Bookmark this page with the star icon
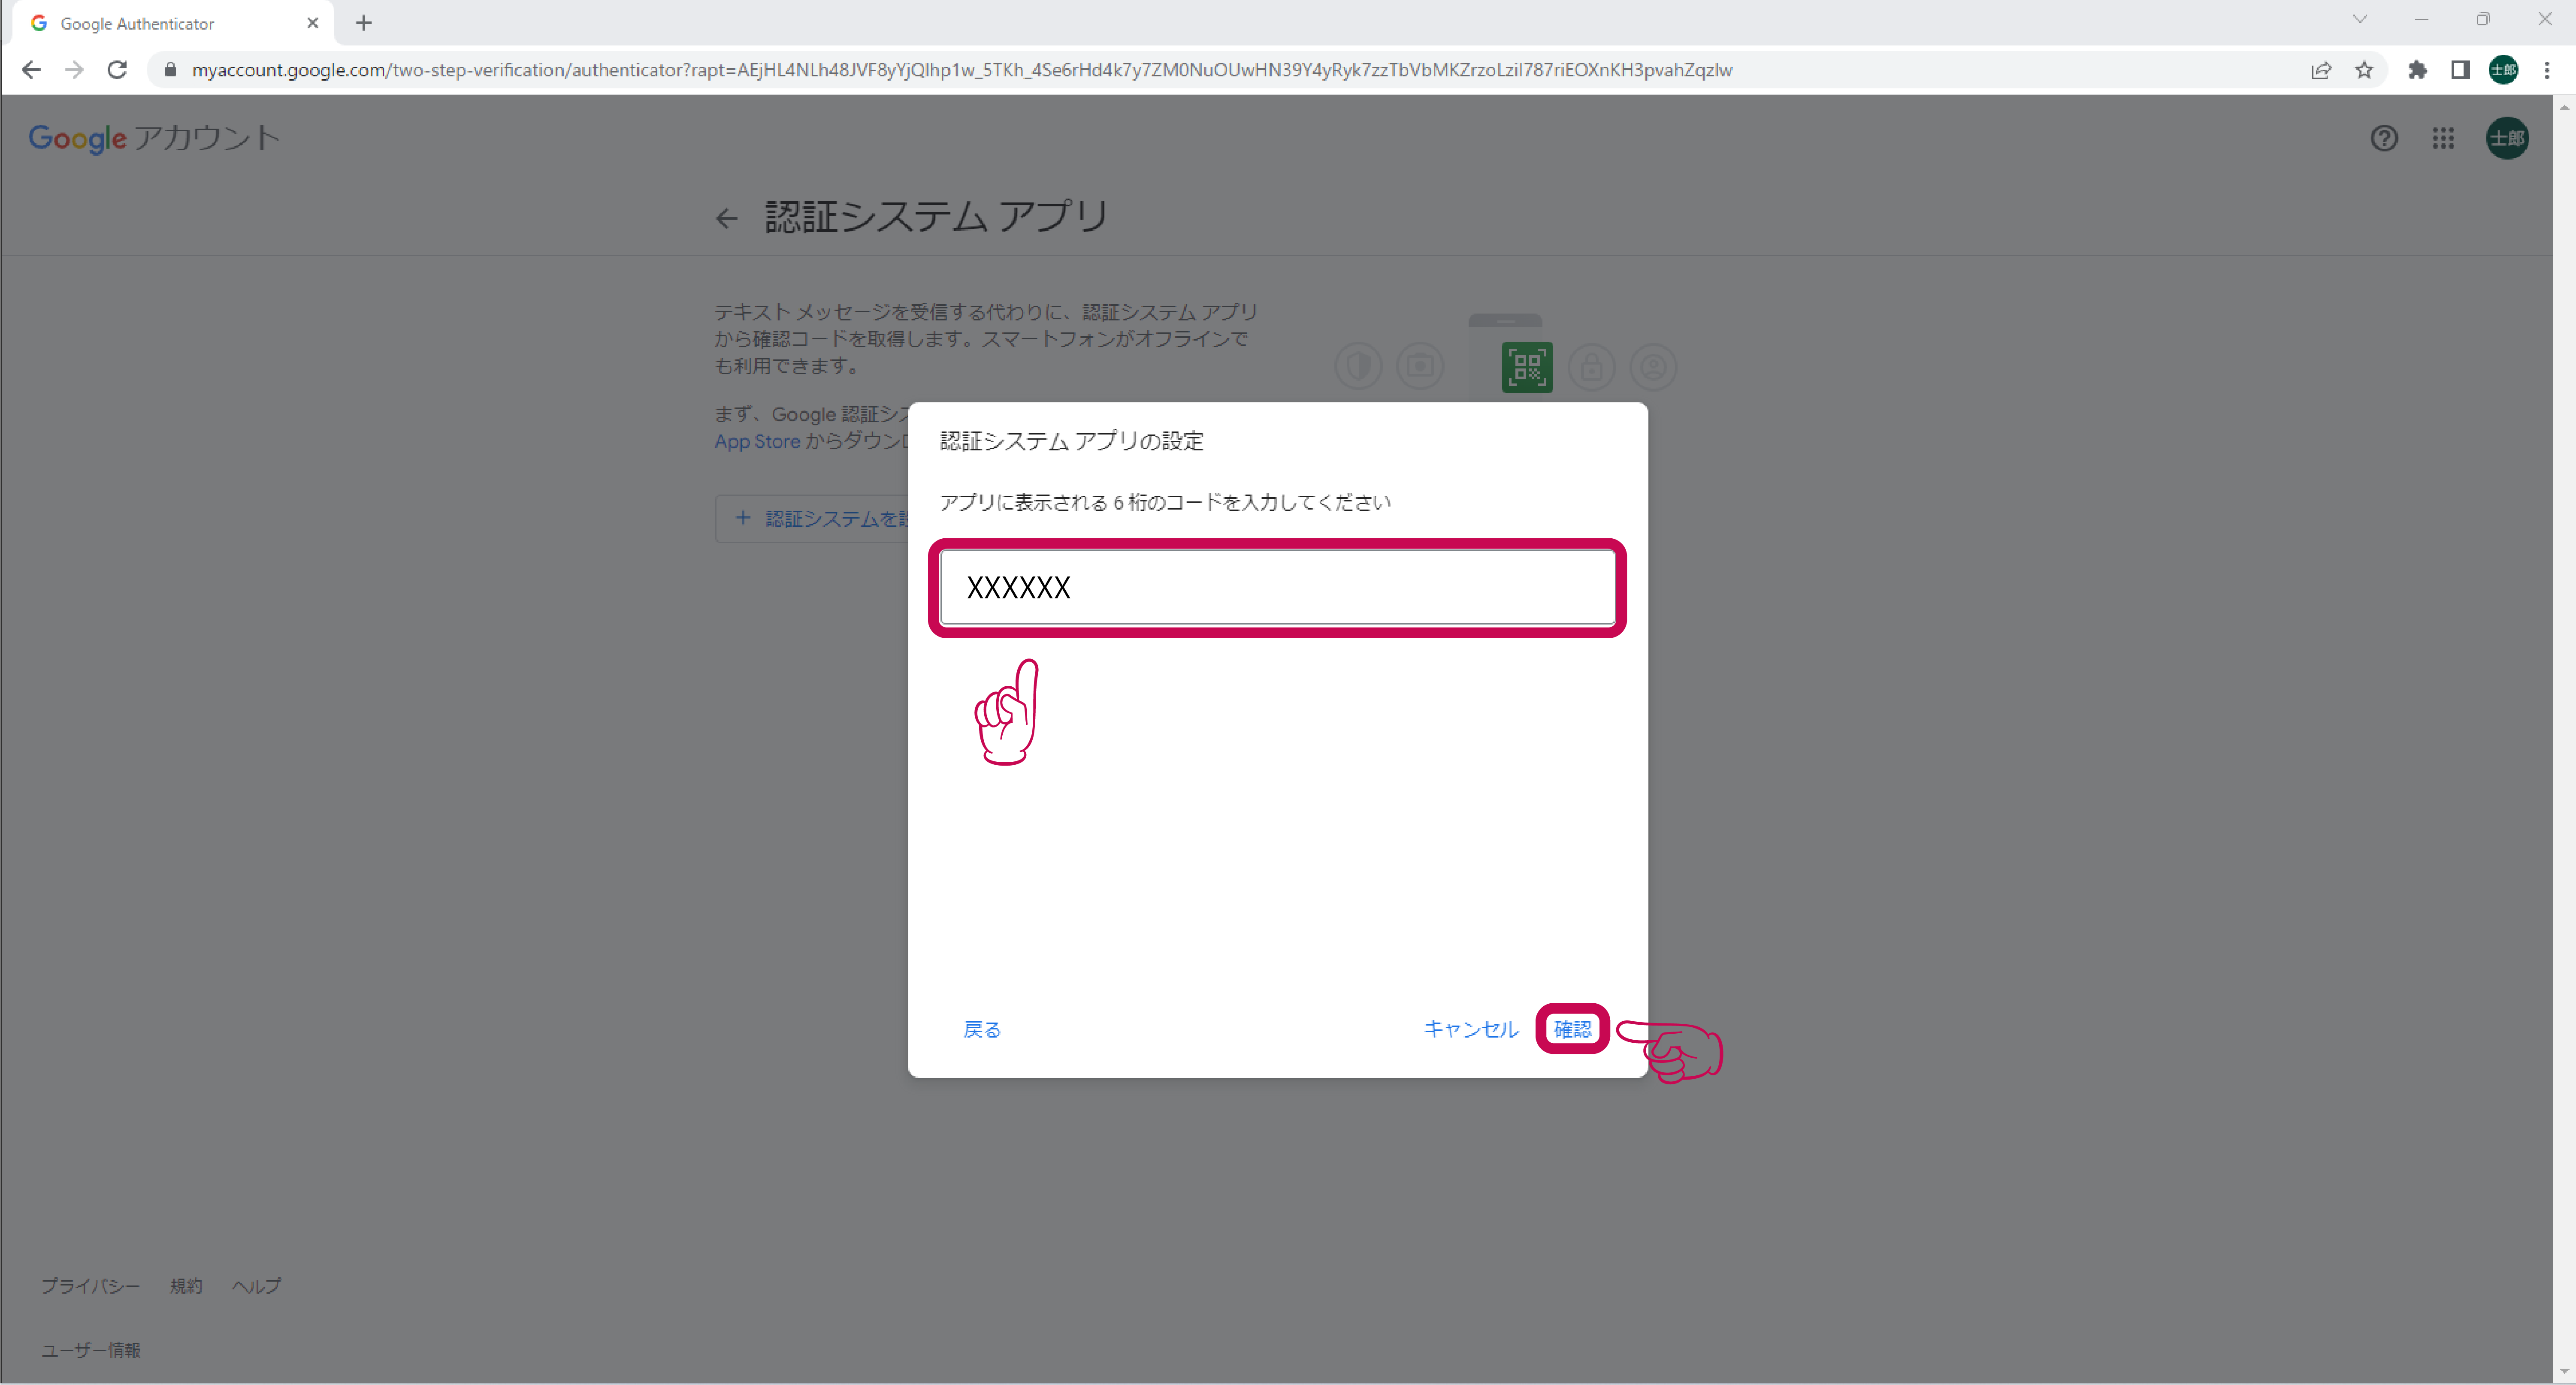The height and width of the screenshot is (1385, 2576). (x=2364, y=70)
